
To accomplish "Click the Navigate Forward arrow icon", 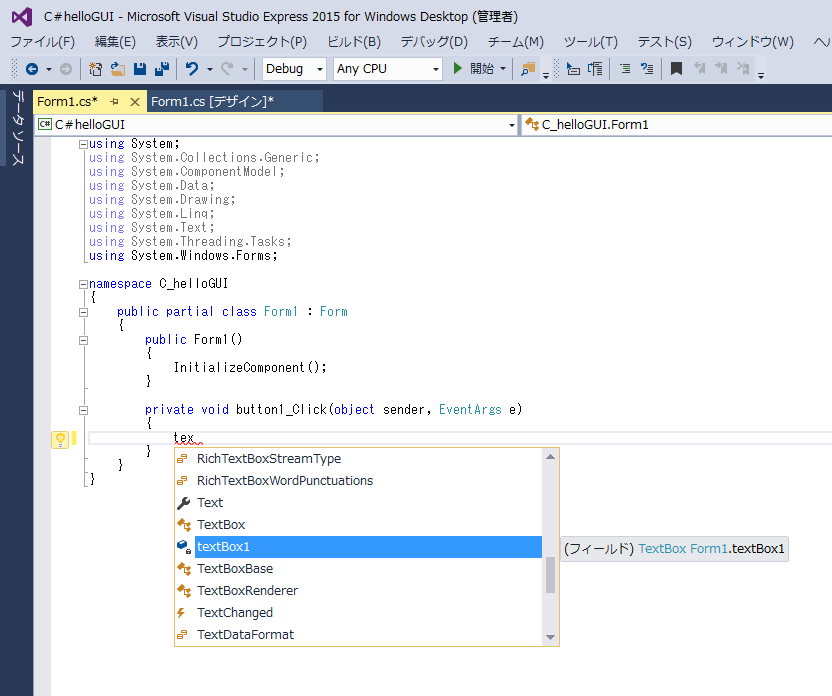I will click(x=66, y=69).
